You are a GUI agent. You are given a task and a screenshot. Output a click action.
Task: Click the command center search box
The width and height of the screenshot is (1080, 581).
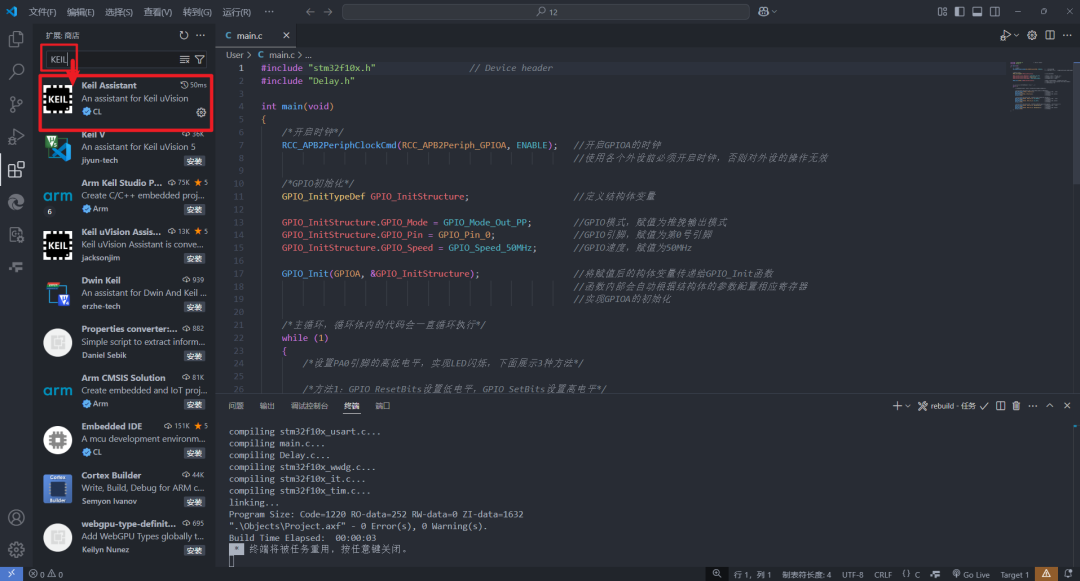[x=546, y=12]
